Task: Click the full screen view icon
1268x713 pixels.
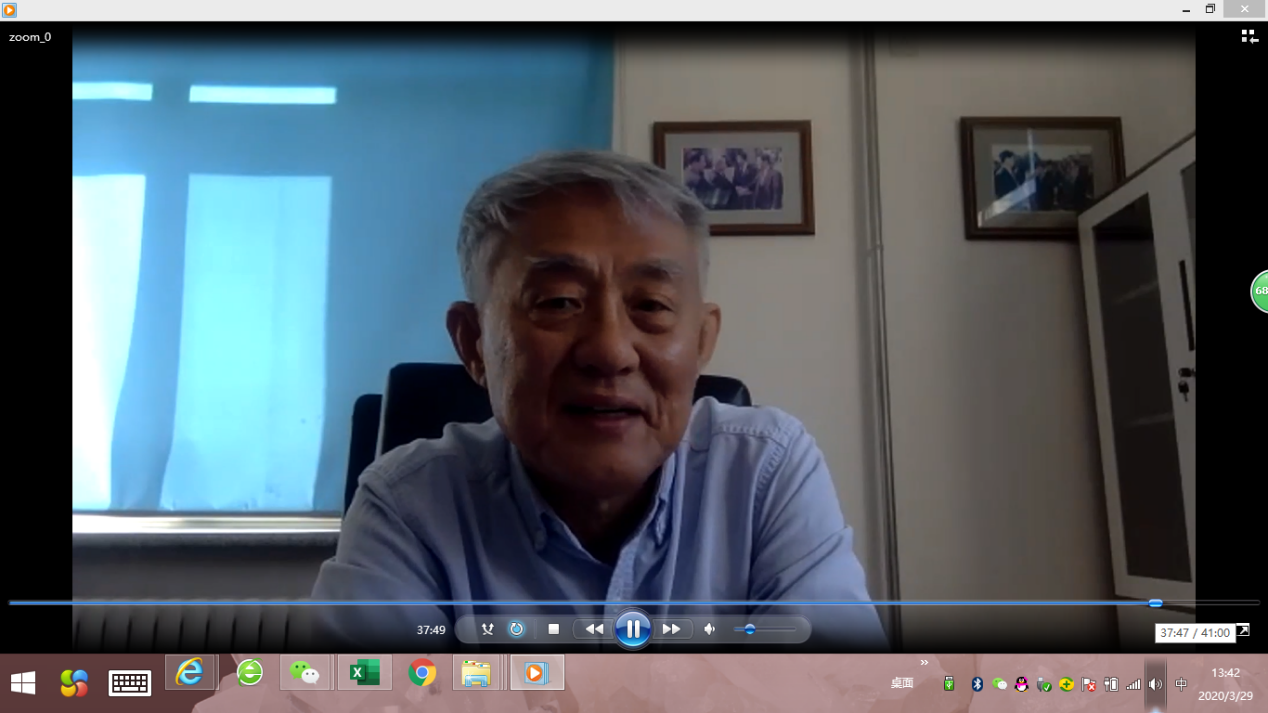Action: pyautogui.click(x=1243, y=630)
